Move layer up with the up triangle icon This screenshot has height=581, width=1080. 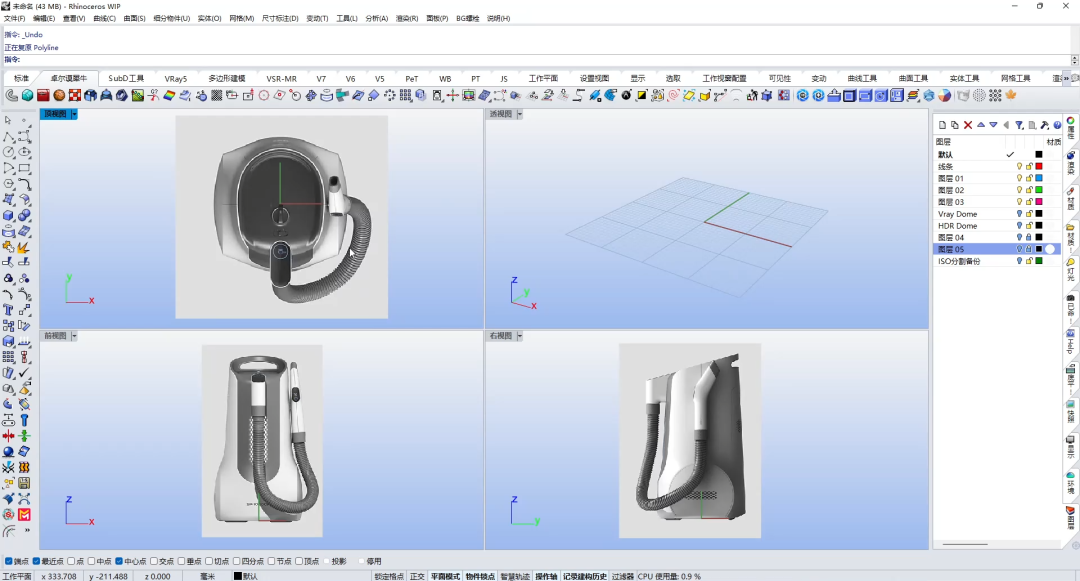(x=981, y=125)
